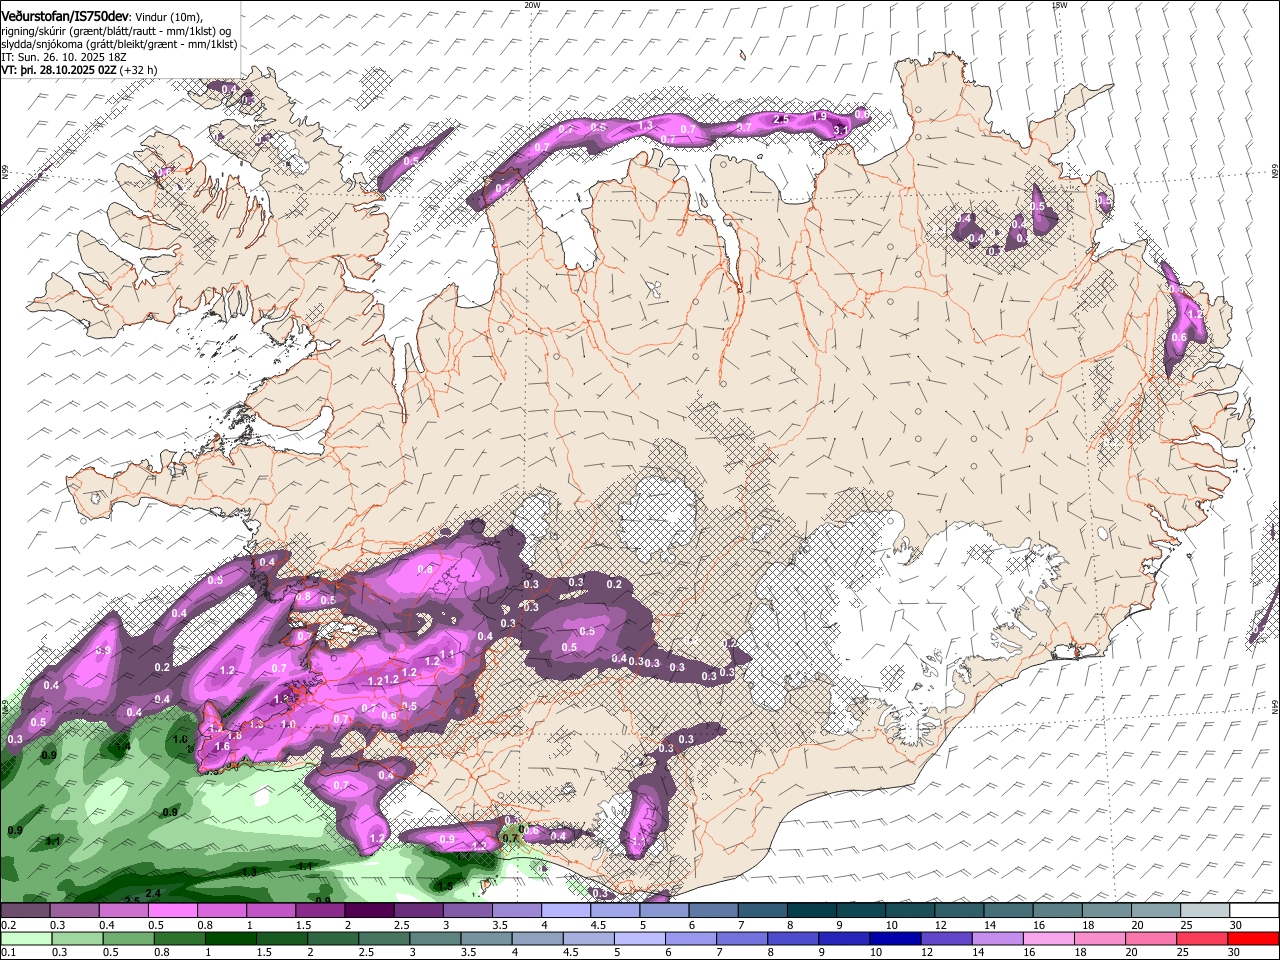Pick the darkest purple 2–2.5 snow swatch
This screenshot has height=960, width=1280.
369,911
